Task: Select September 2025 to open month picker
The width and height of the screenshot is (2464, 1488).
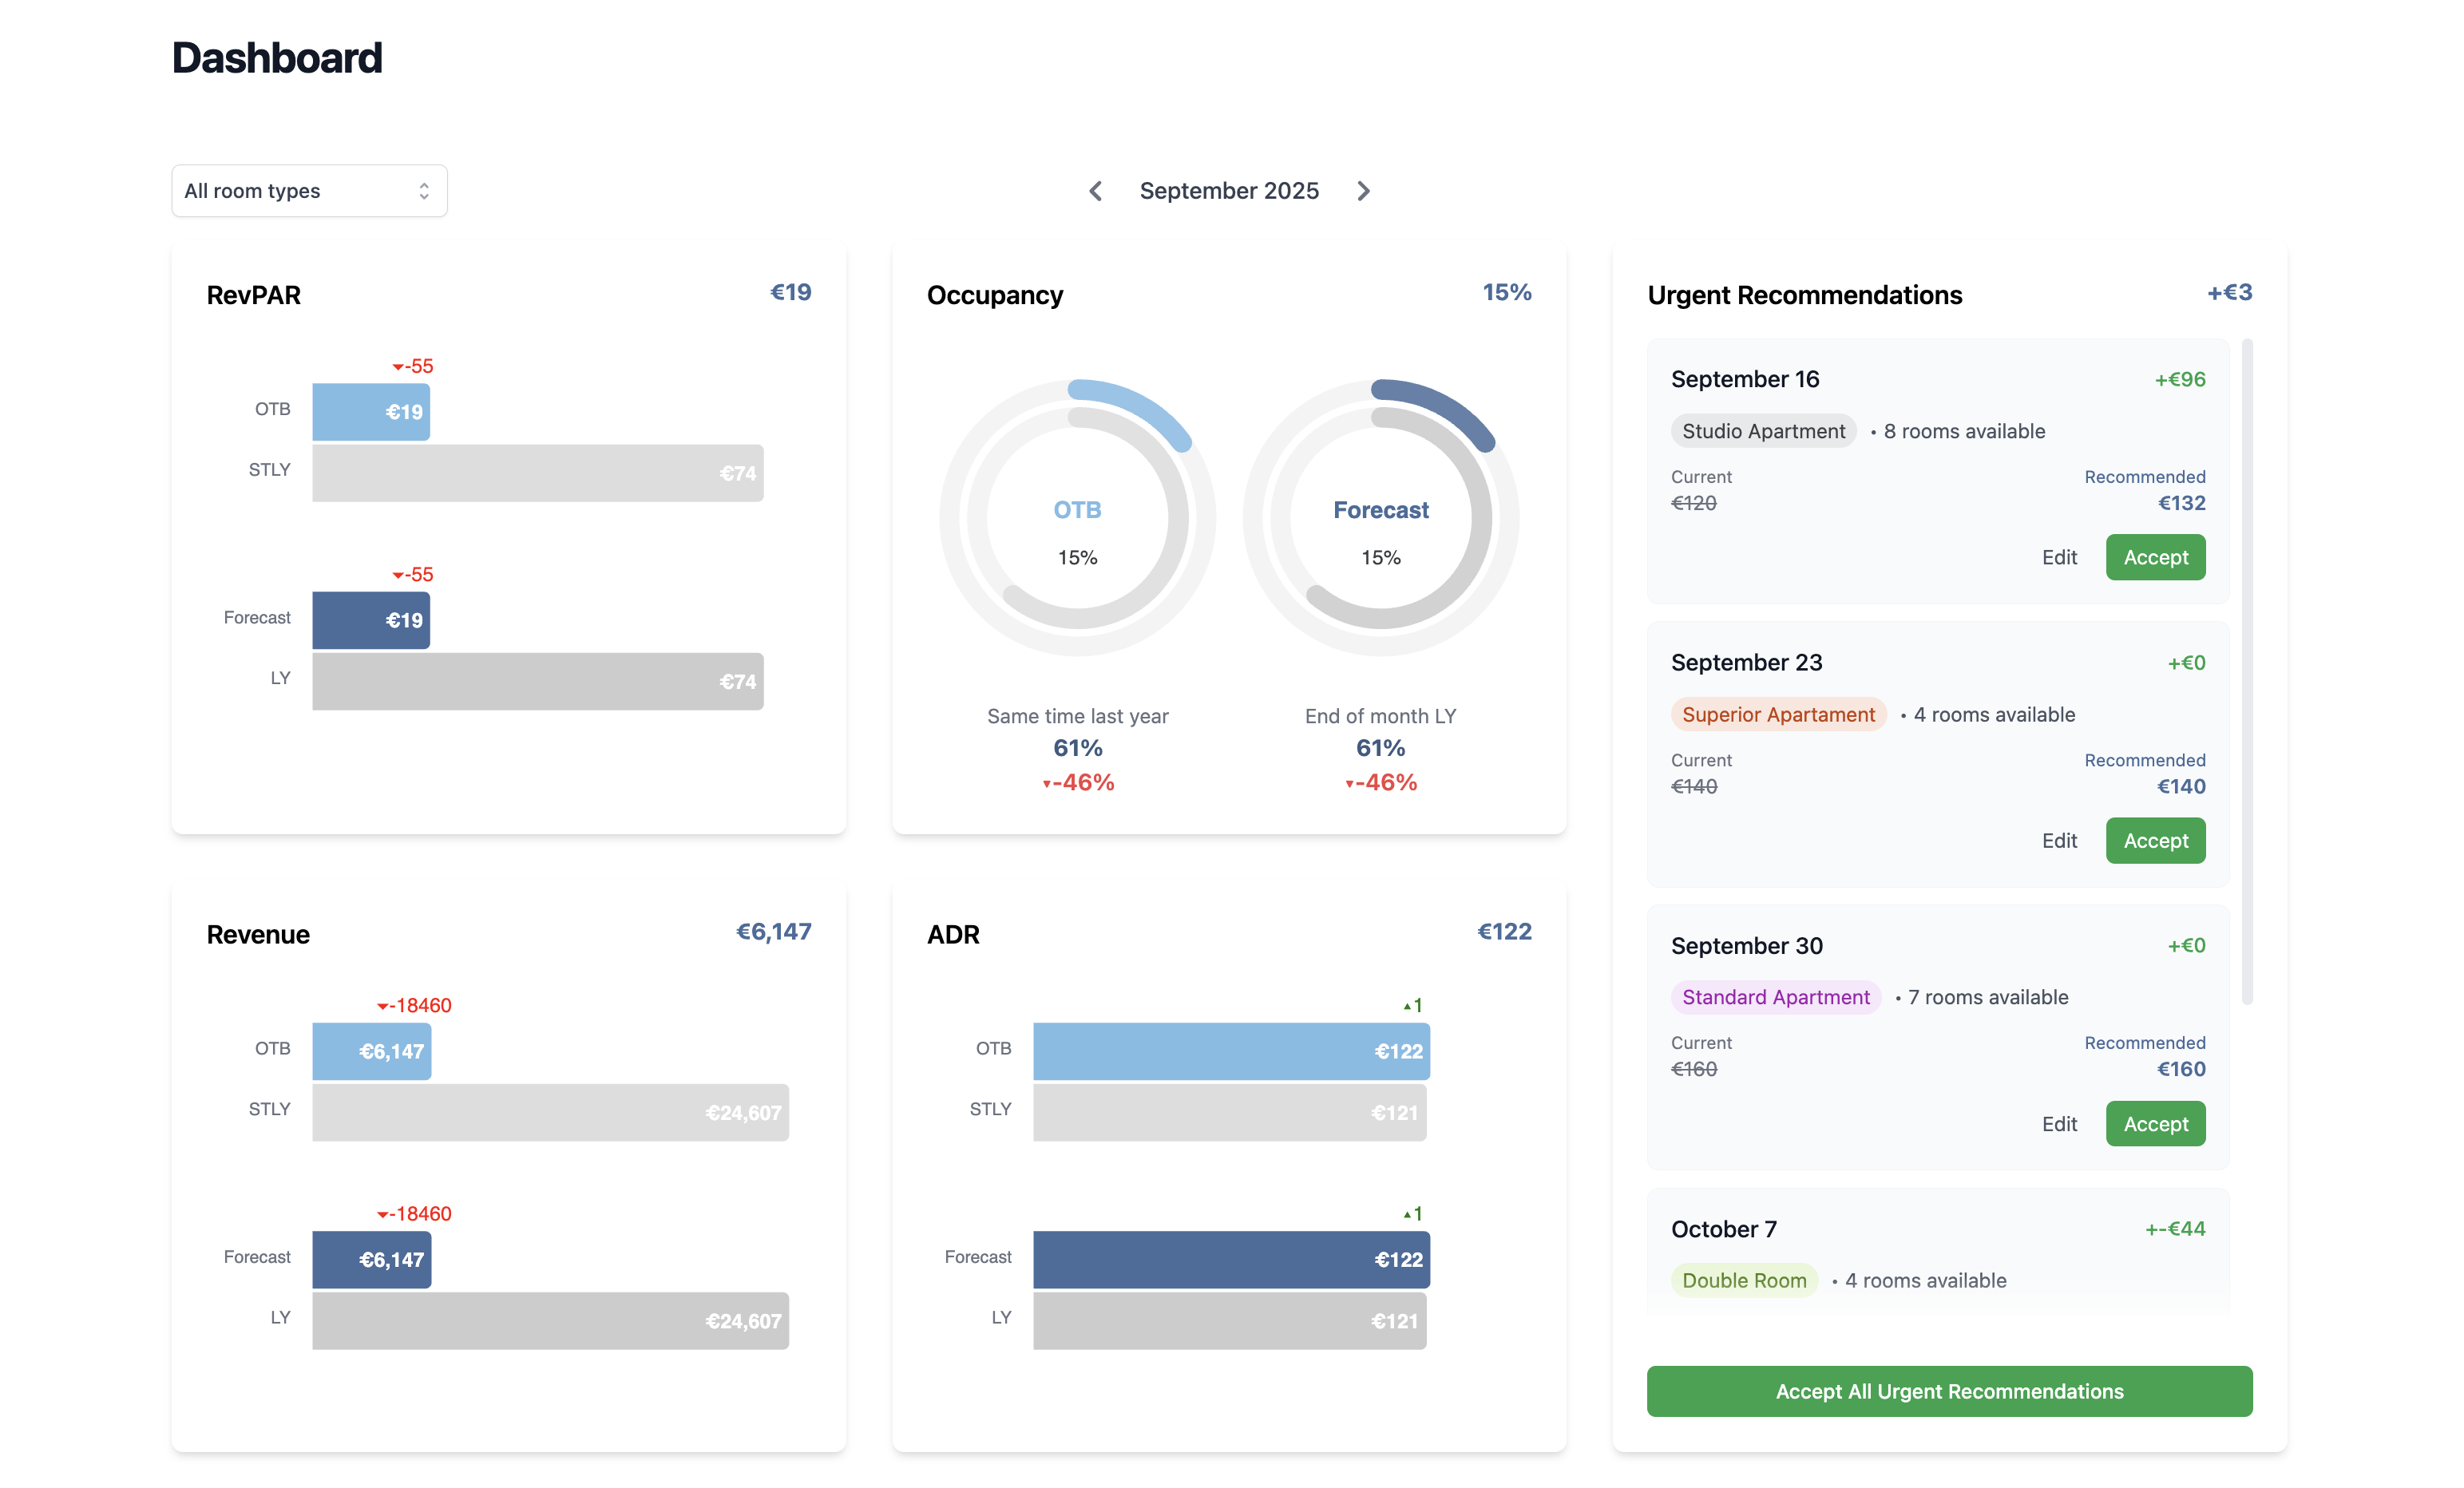Action: click(1229, 190)
